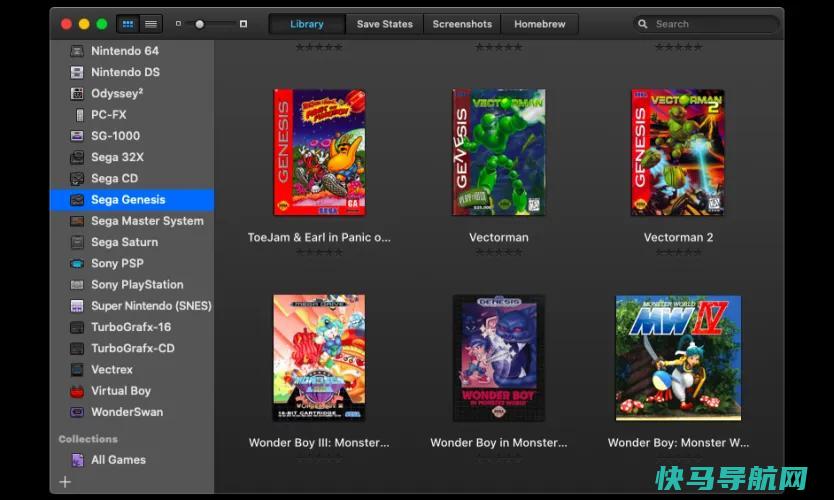Switch to grid view layout
Screen dimensions: 834x500
(128, 24)
